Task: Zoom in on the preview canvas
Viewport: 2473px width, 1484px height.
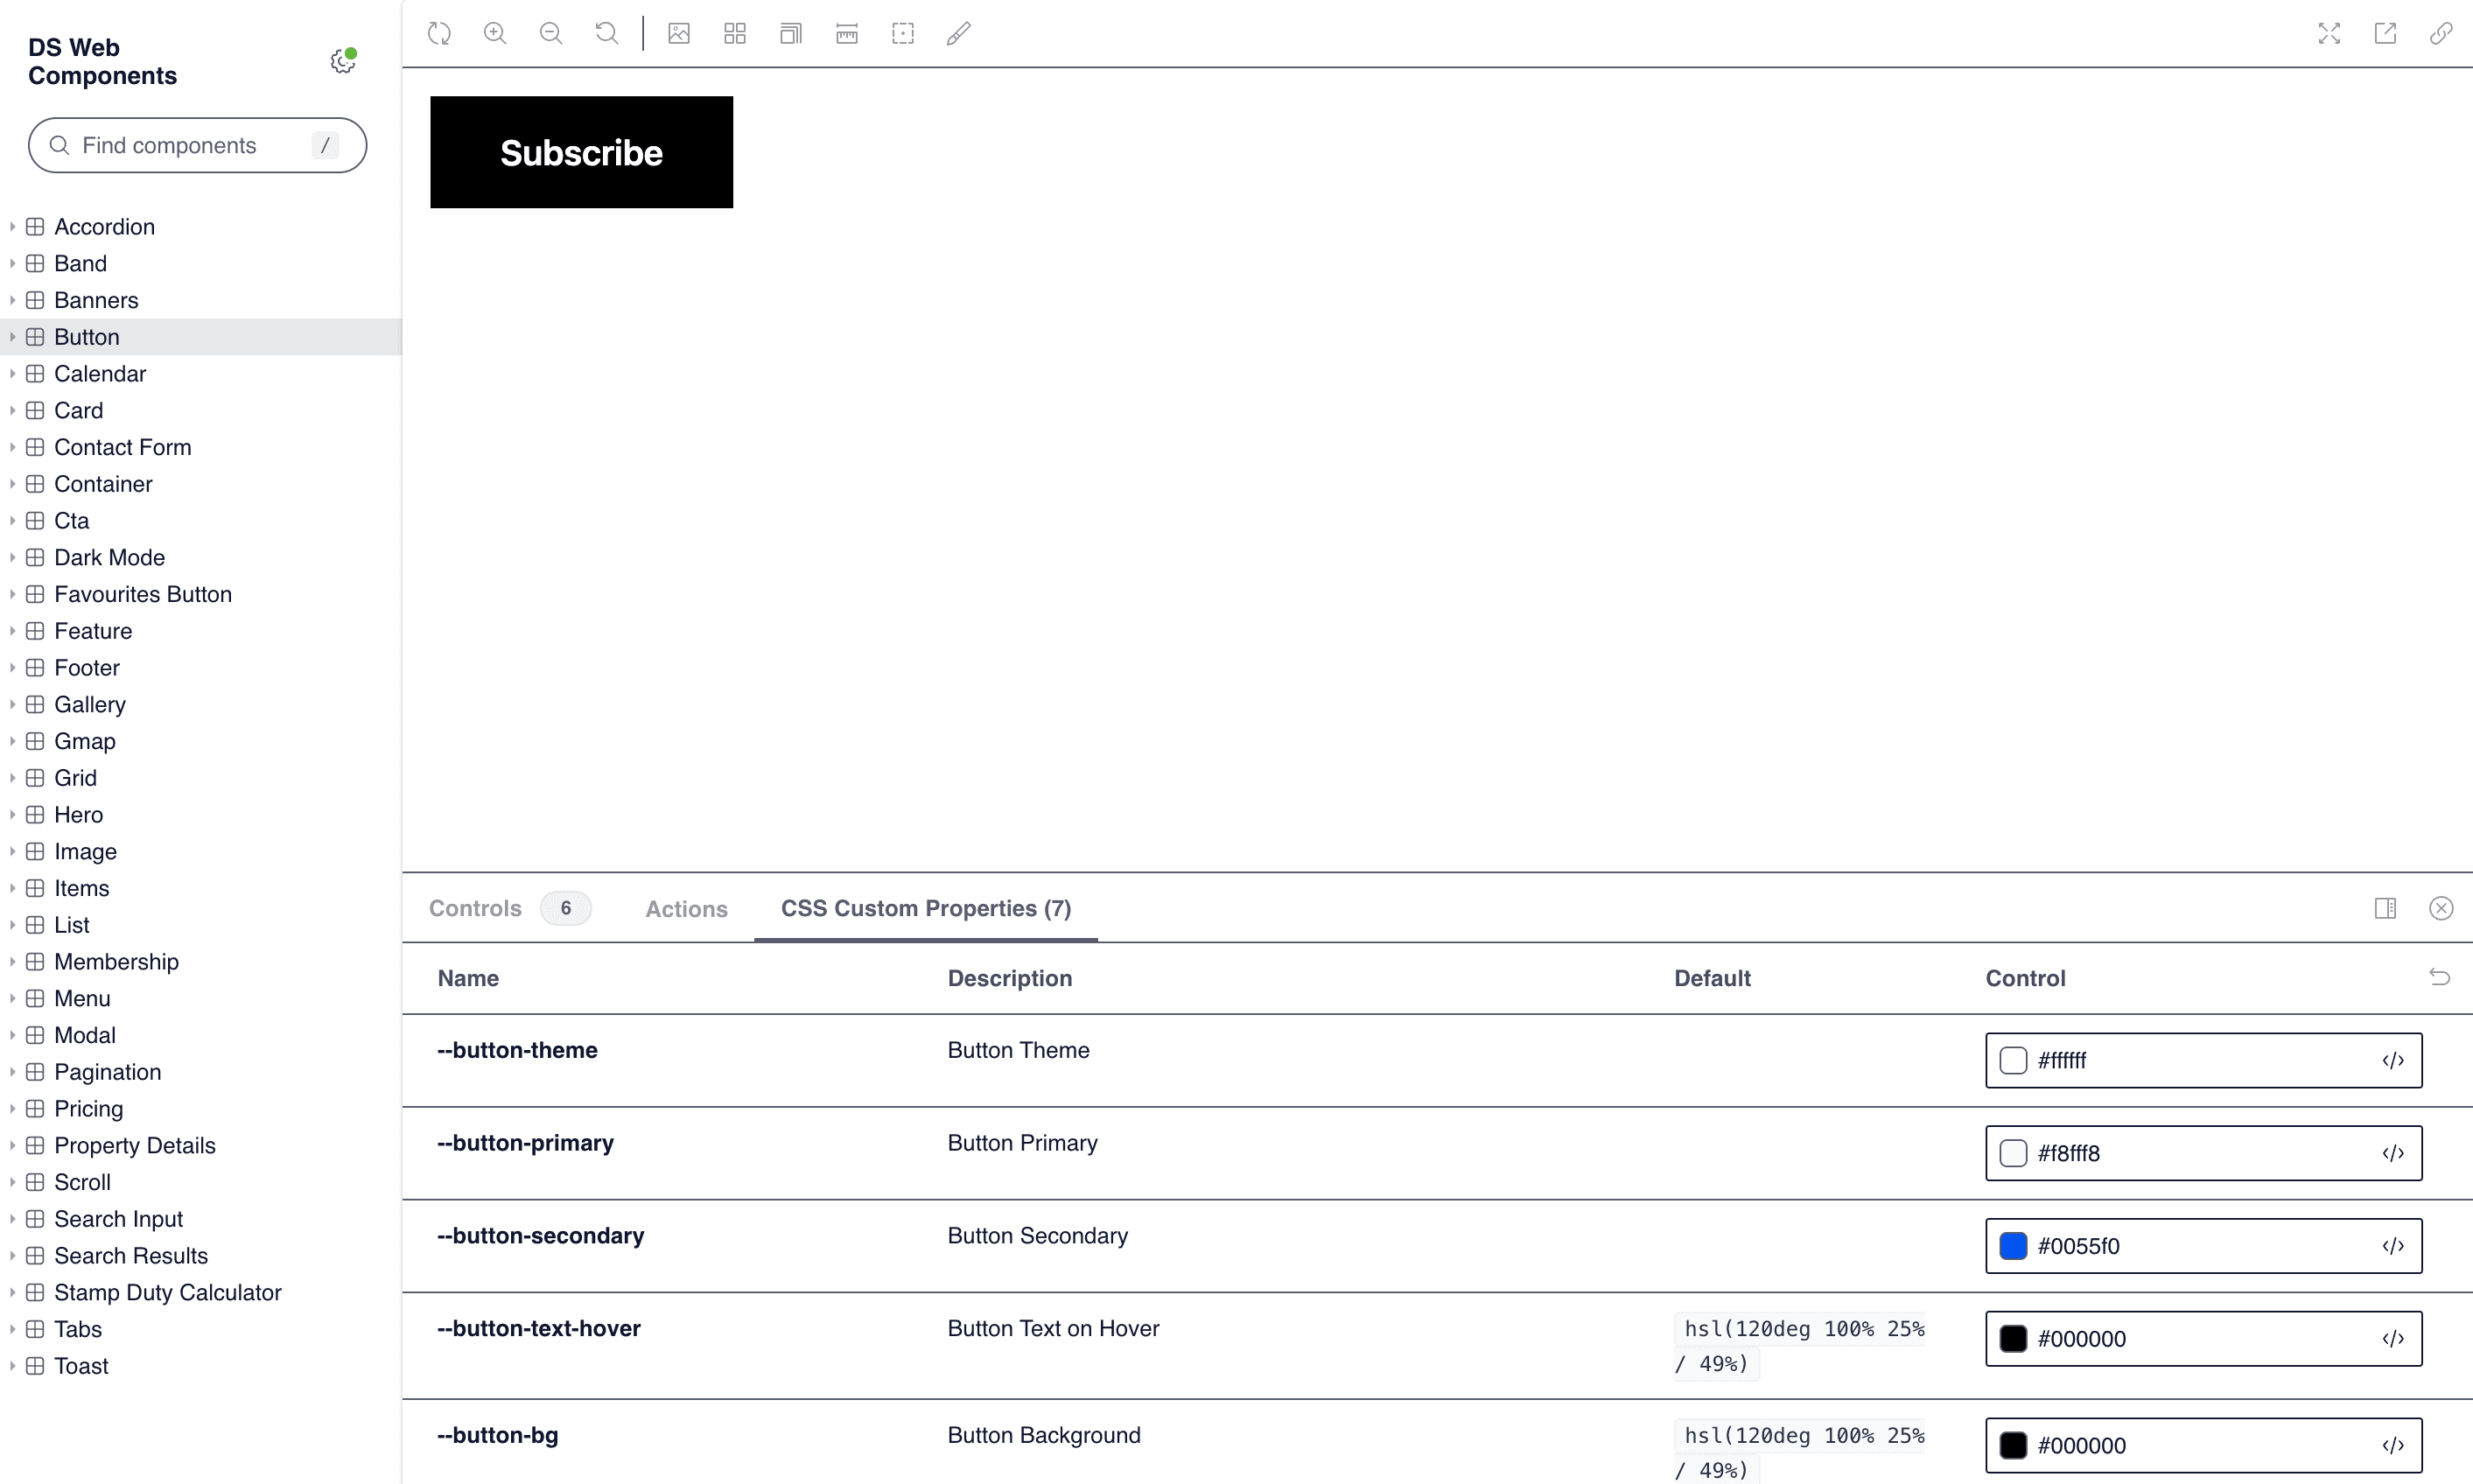Action: coord(495,33)
